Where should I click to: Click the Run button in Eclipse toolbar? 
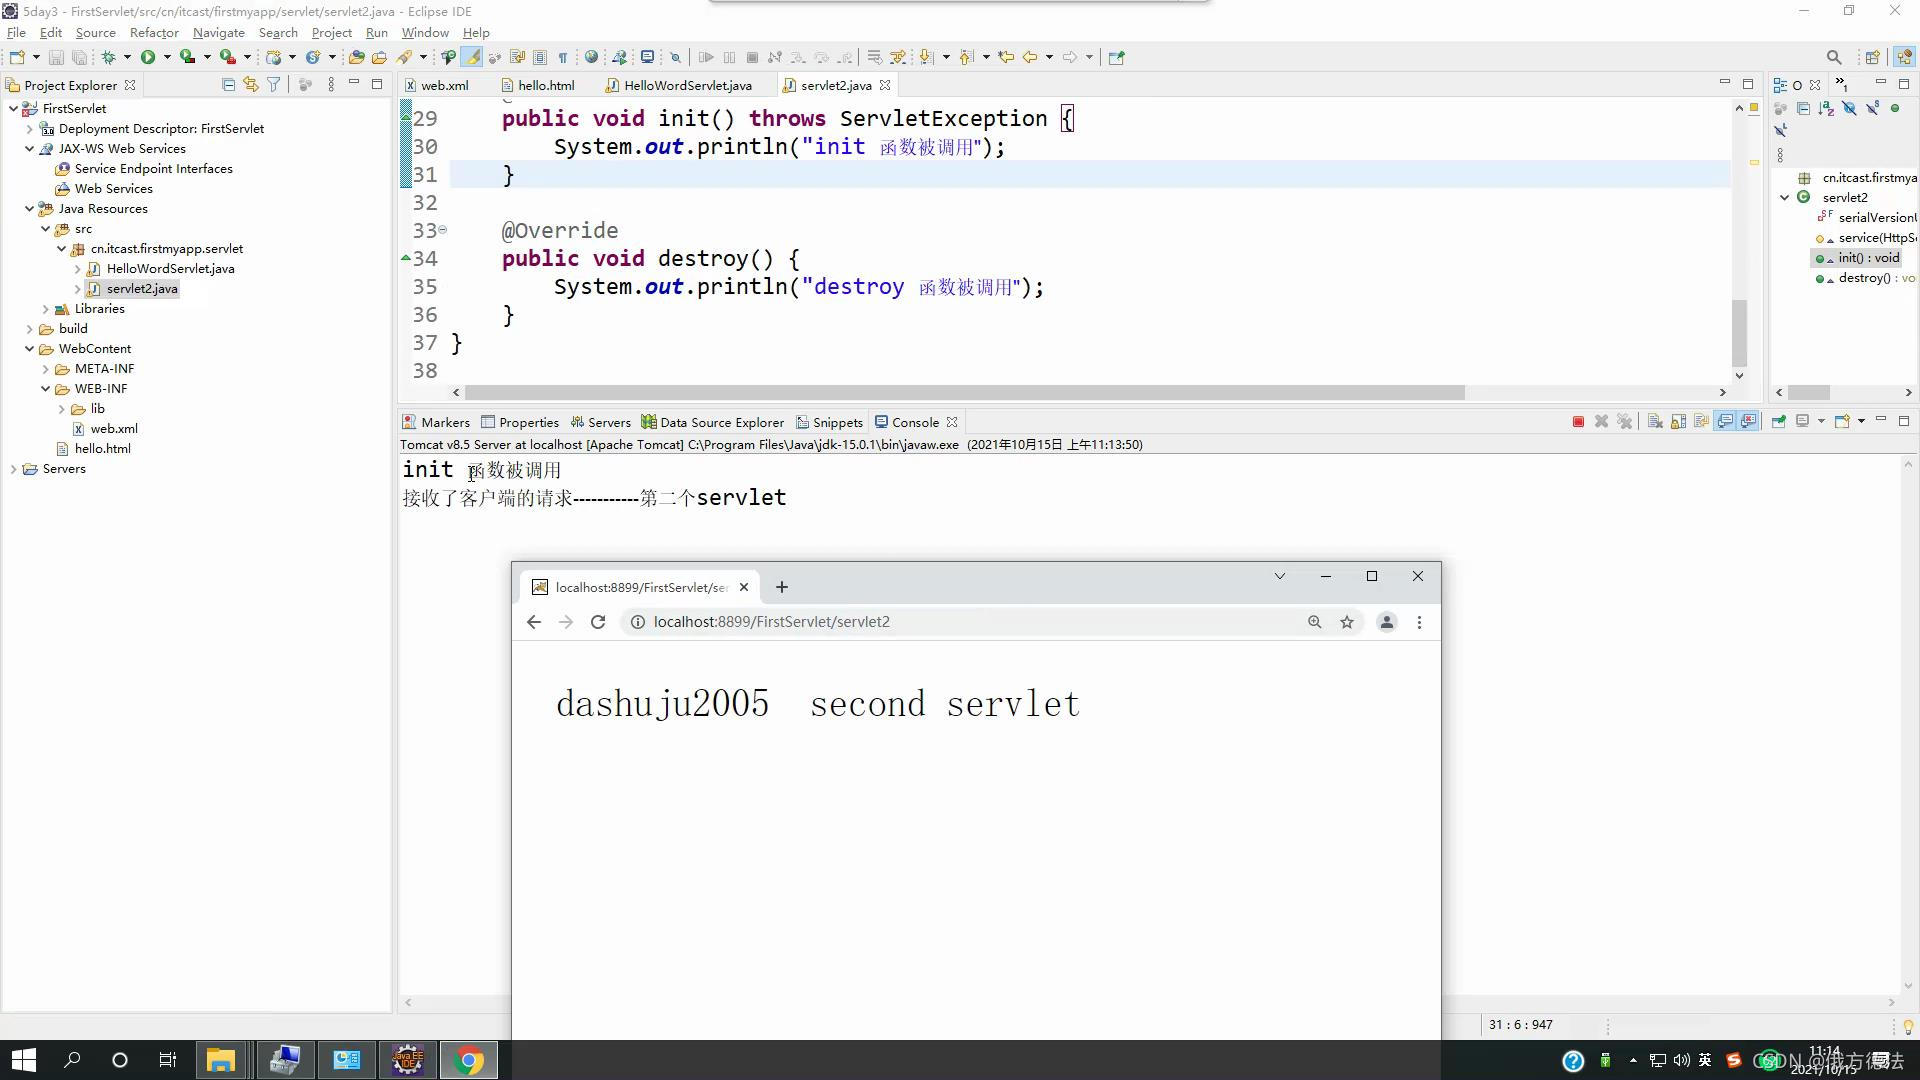pos(148,57)
